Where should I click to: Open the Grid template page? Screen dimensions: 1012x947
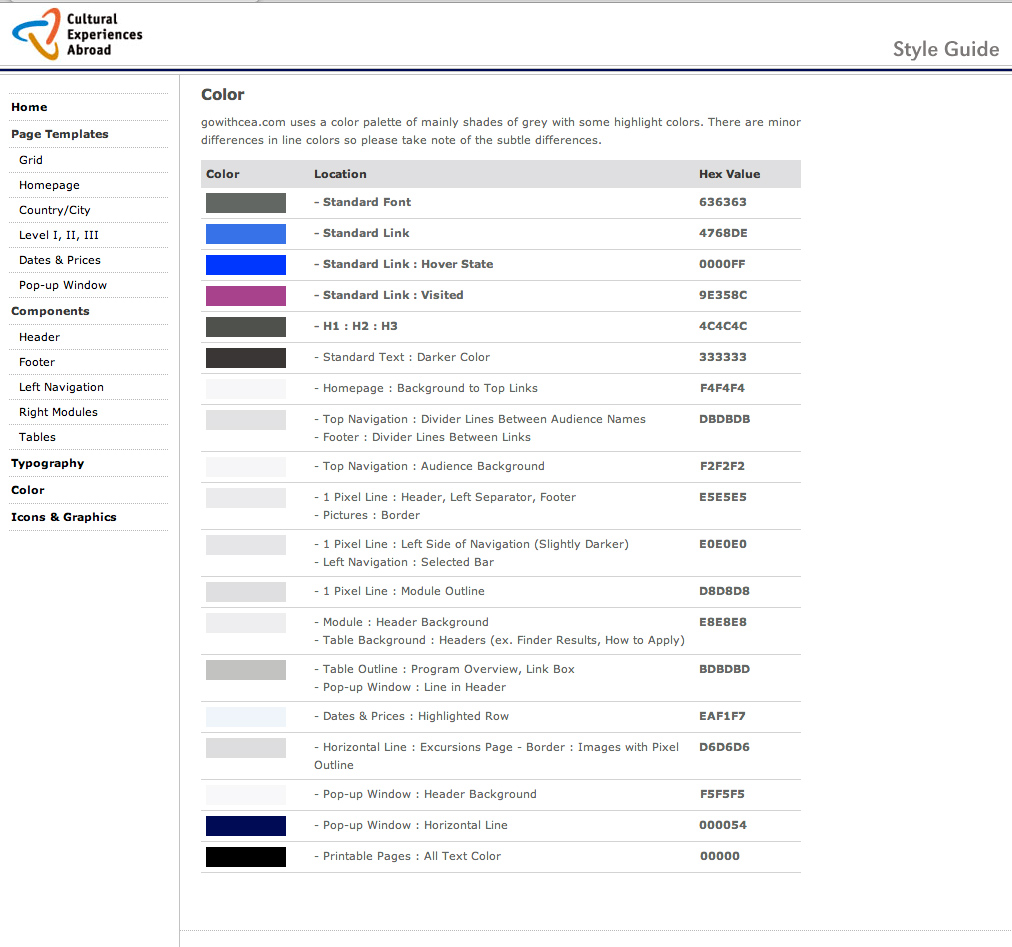(x=31, y=160)
